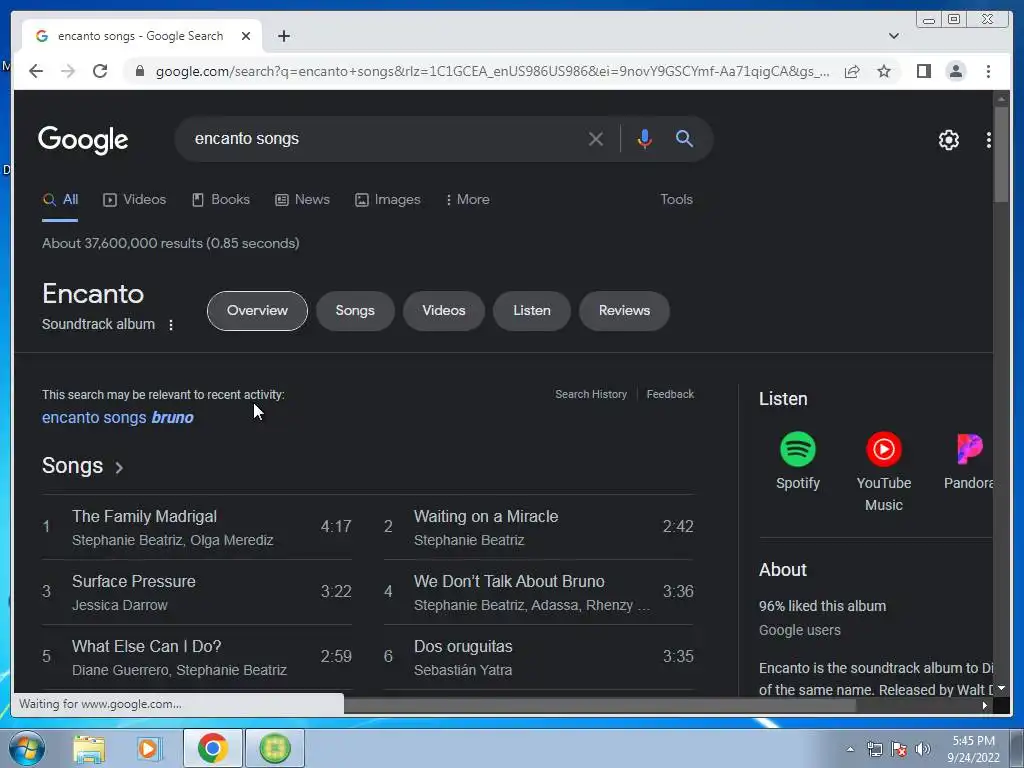Expand the More search options
1024x768 pixels.
point(467,200)
